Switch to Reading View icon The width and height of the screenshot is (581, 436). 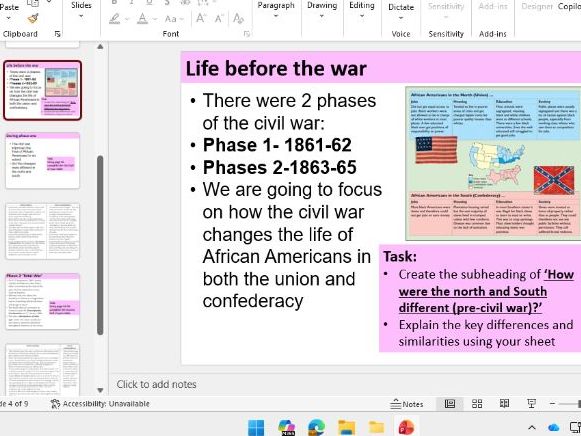(504, 404)
